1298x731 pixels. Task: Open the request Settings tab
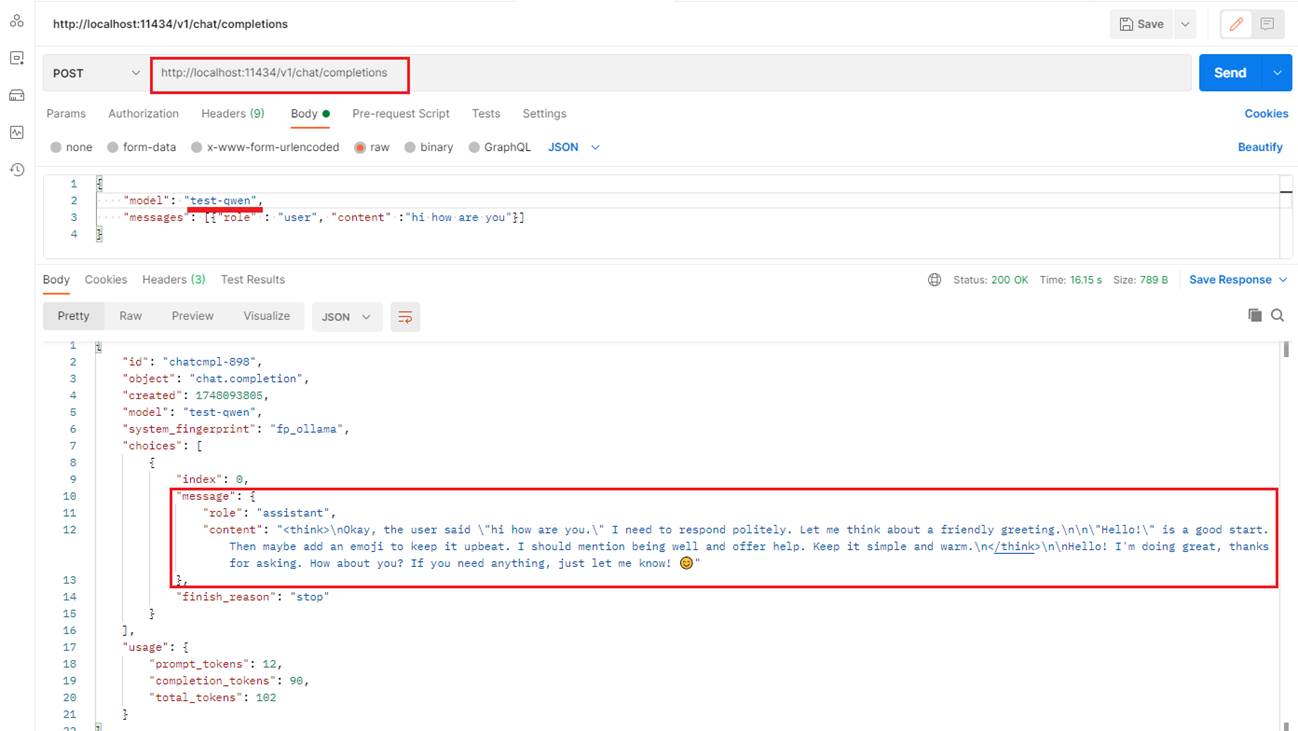click(x=544, y=114)
